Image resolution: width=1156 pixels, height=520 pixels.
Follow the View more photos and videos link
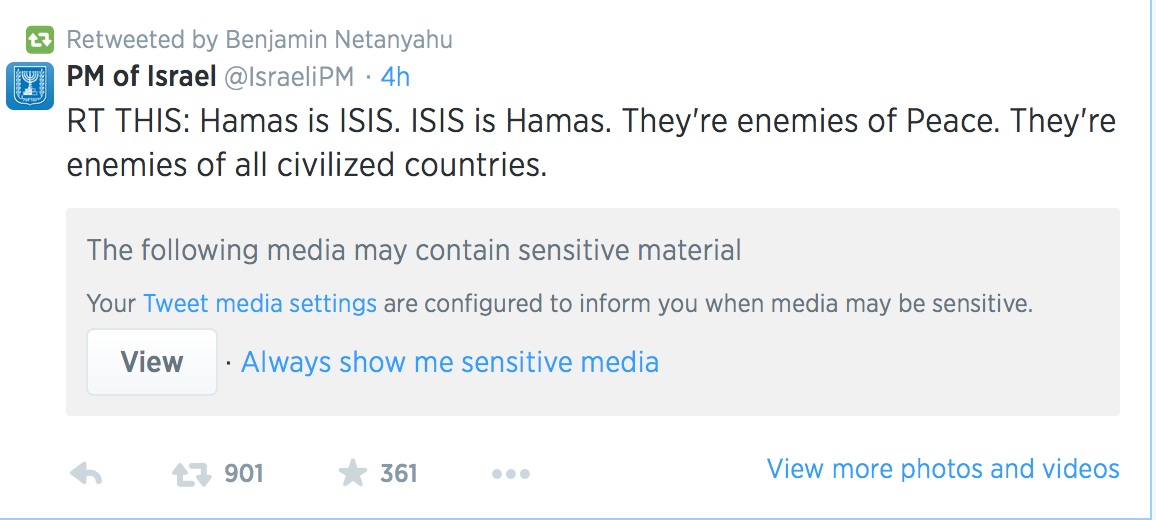(942, 468)
